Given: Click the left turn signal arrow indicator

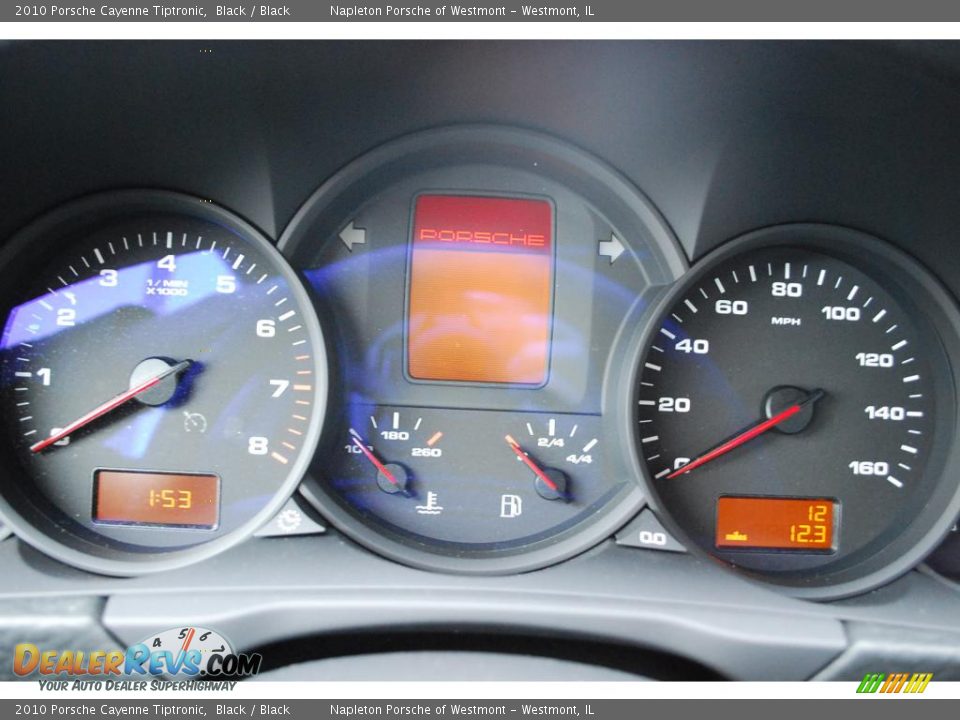Looking at the screenshot, I should 353,236.
